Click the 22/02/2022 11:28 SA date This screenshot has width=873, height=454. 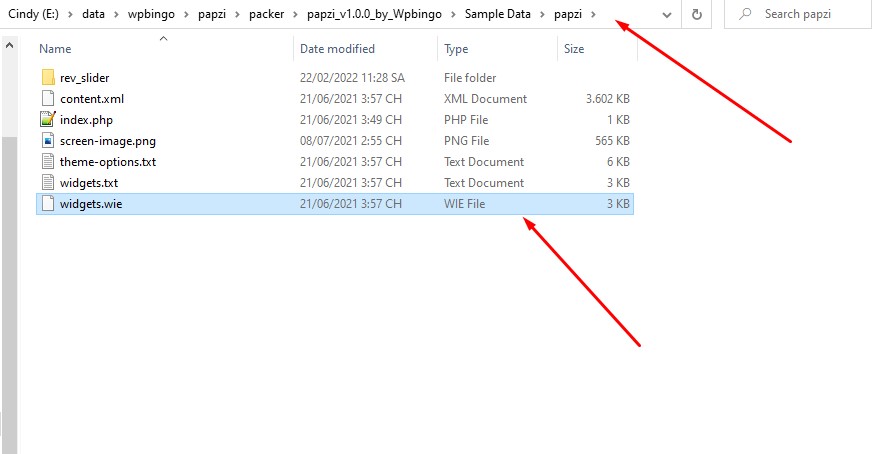click(x=352, y=78)
